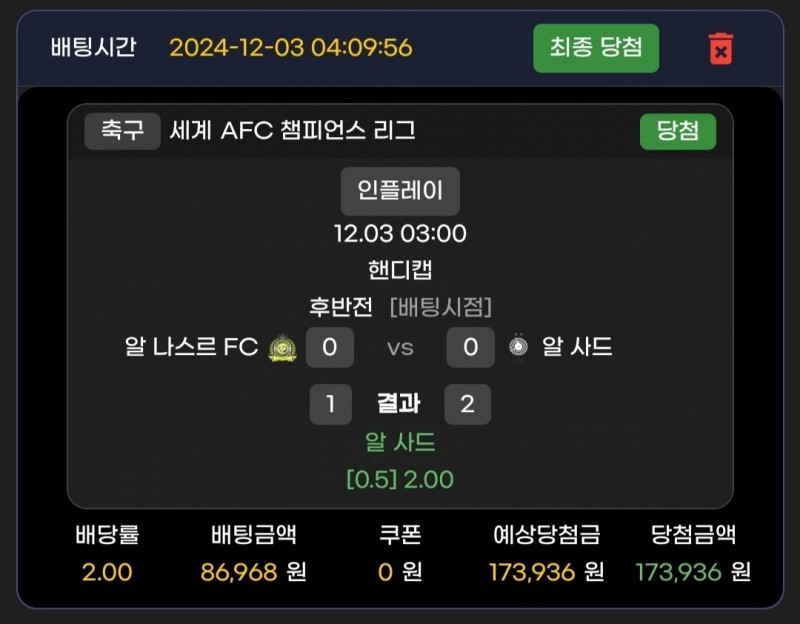Click the 알 나스르 FC team name

(192, 347)
